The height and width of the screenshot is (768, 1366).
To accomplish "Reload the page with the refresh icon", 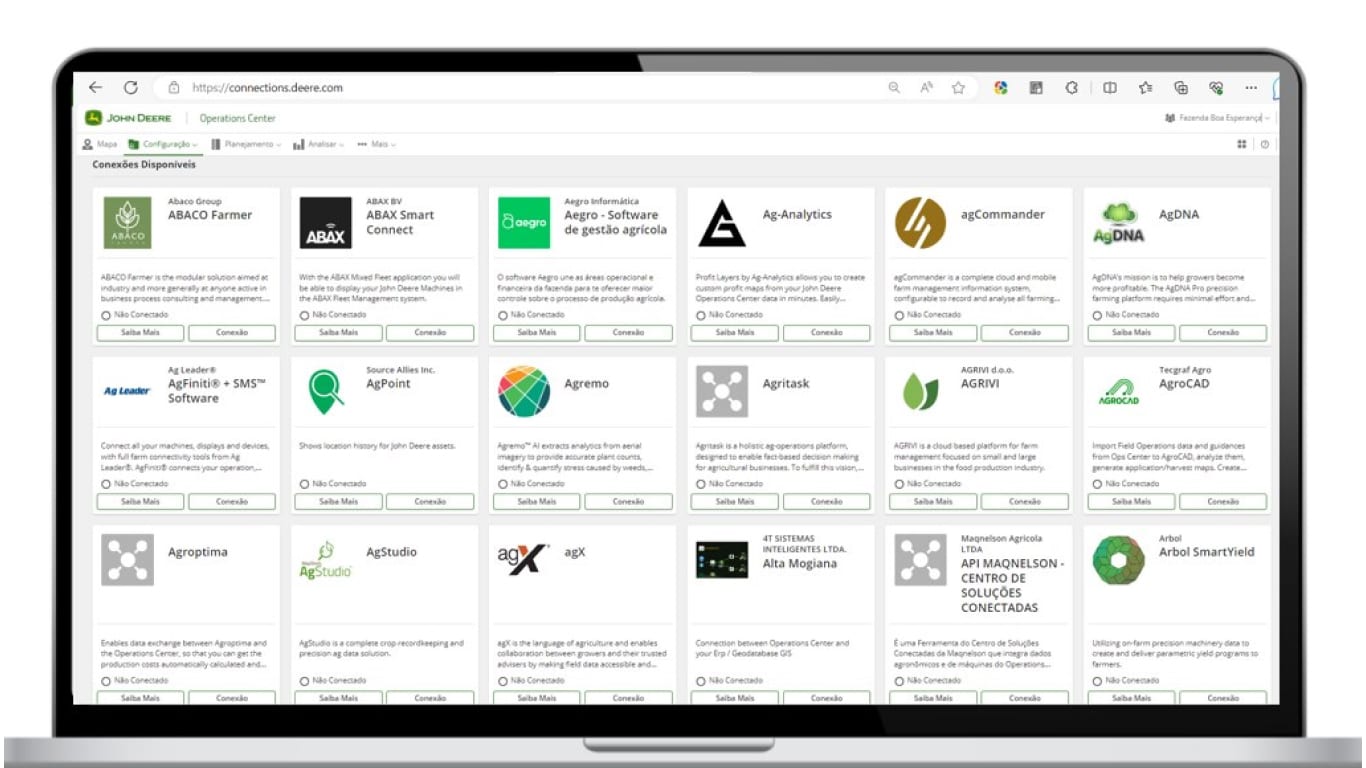I will [131, 88].
